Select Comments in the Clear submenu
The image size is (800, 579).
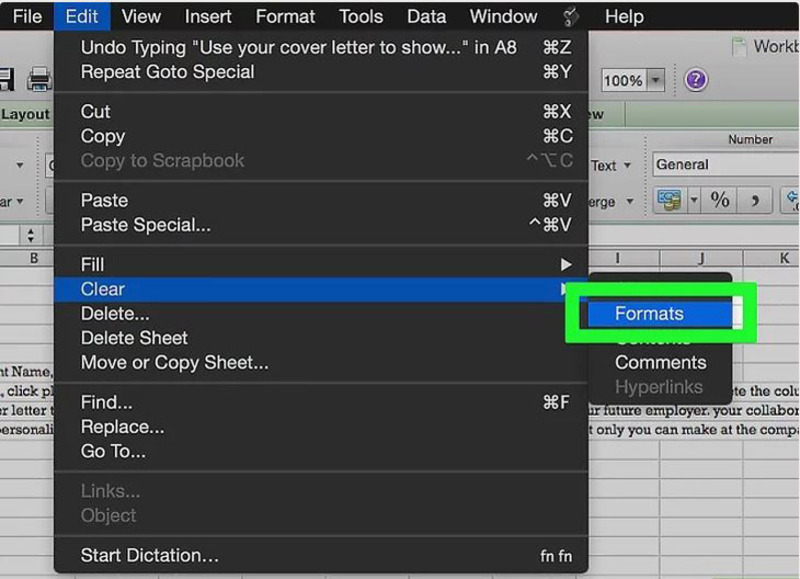tap(660, 363)
